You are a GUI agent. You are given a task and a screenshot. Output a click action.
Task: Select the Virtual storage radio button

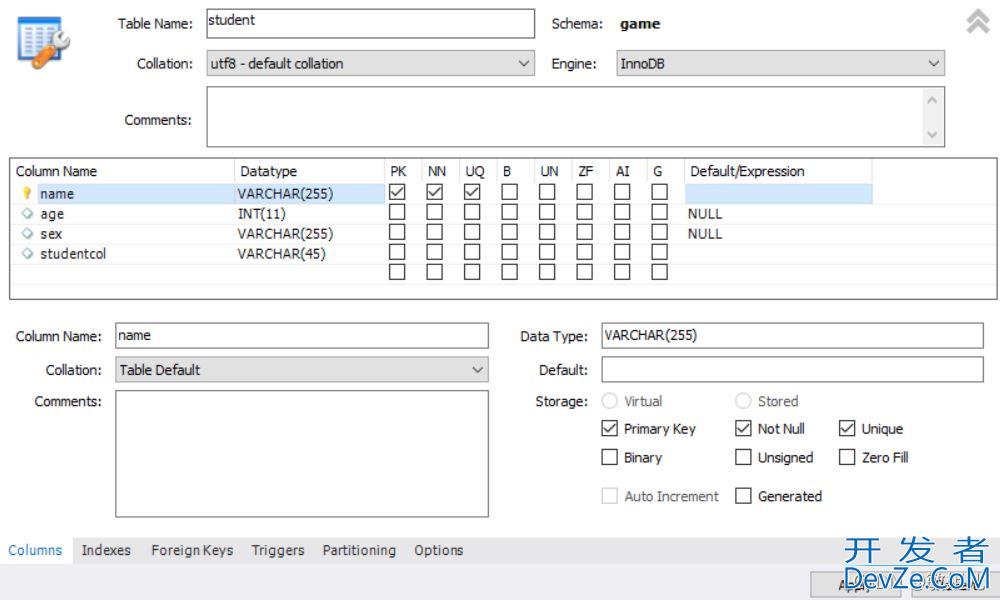(x=610, y=400)
